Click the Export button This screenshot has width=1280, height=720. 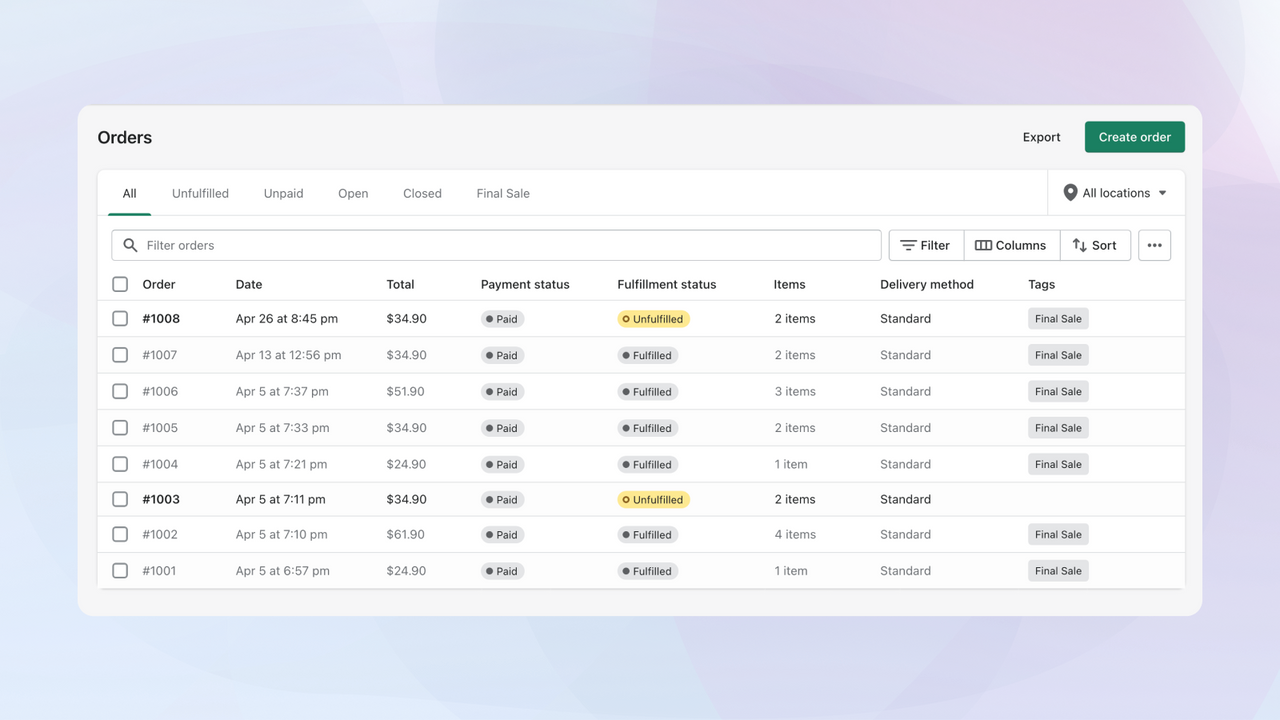pos(1041,136)
